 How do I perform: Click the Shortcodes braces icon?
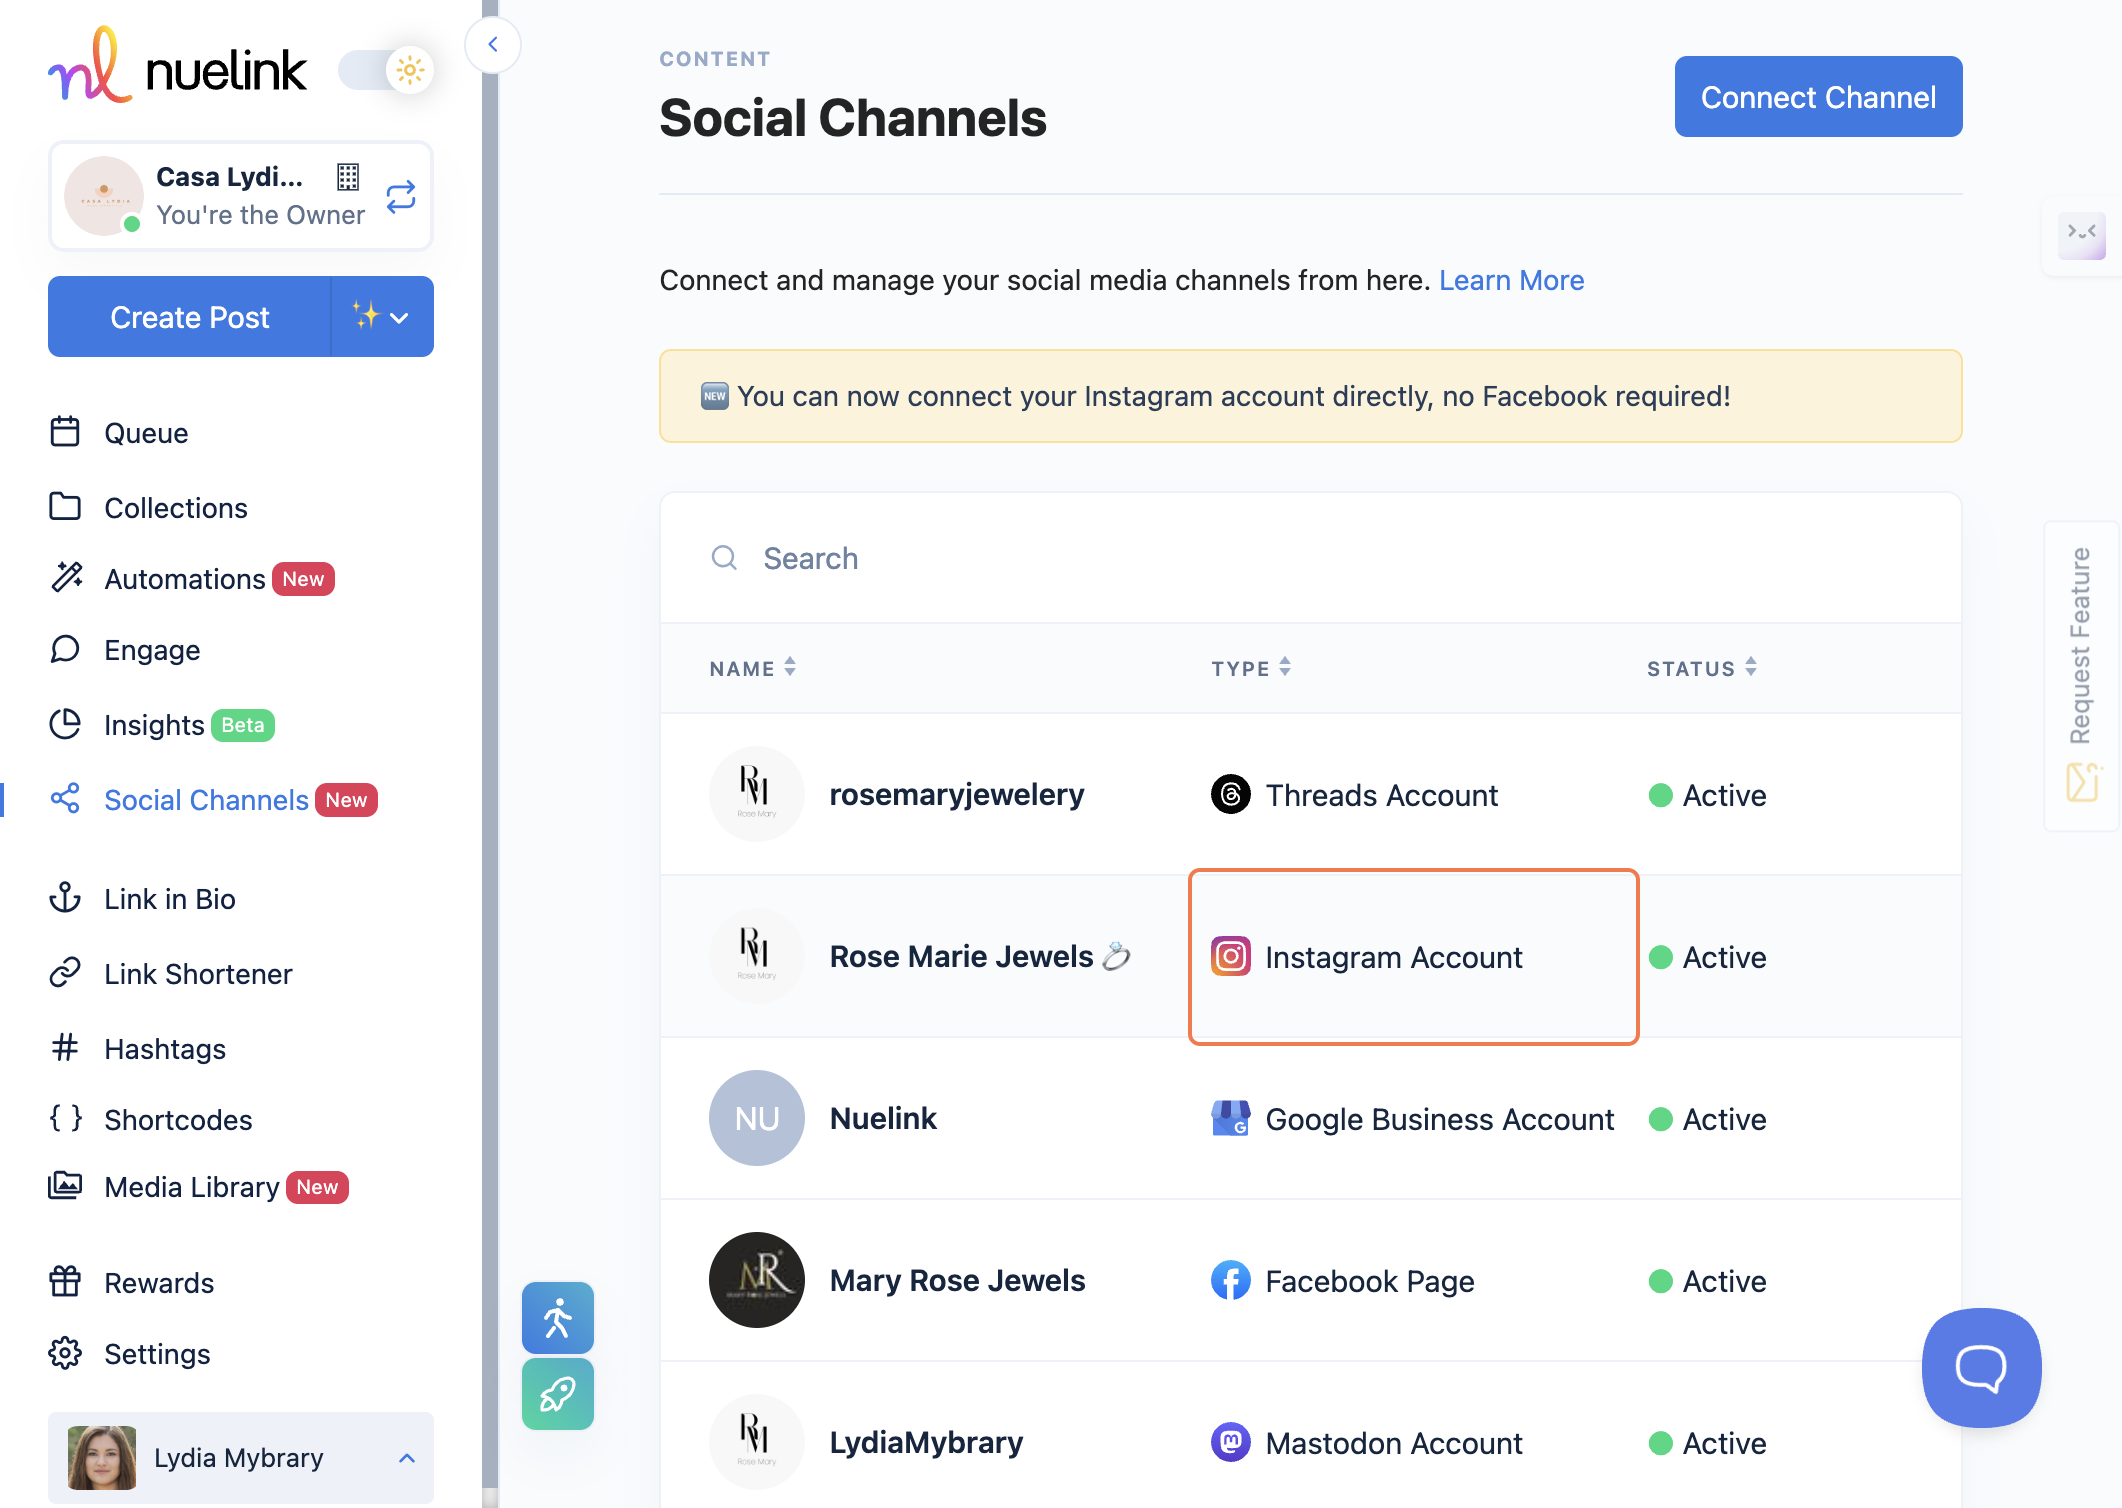(65, 1118)
